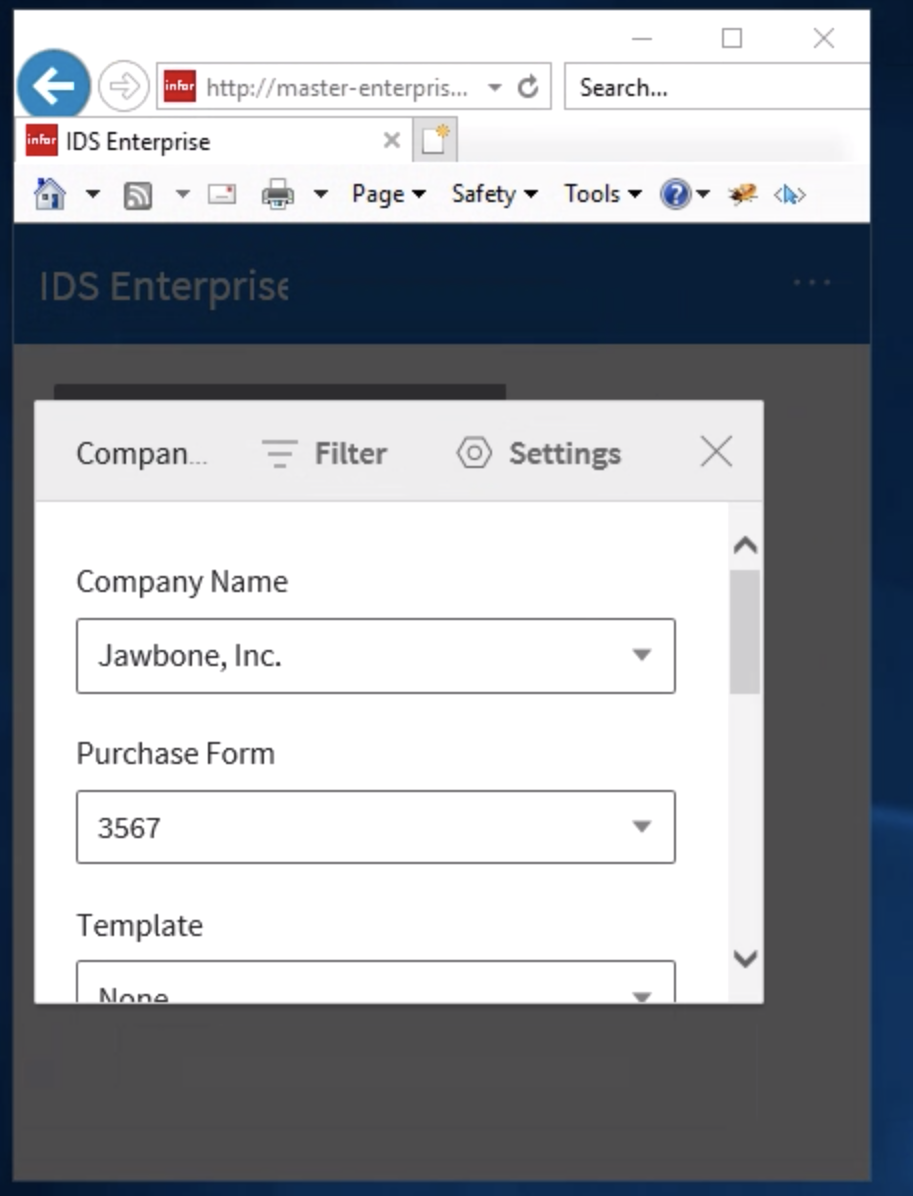
Task: Open the Template dropdown
Action: tap(375, 982)
